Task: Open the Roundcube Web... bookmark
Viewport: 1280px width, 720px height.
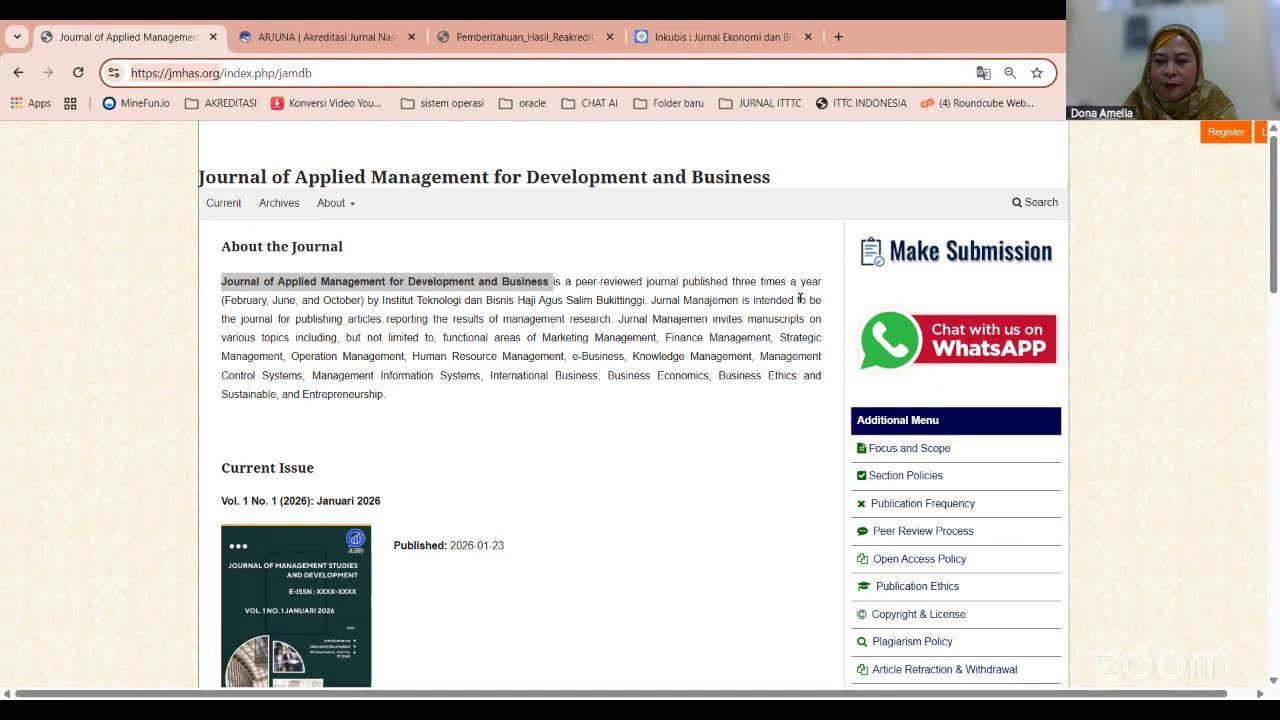Action: [977, 103]
